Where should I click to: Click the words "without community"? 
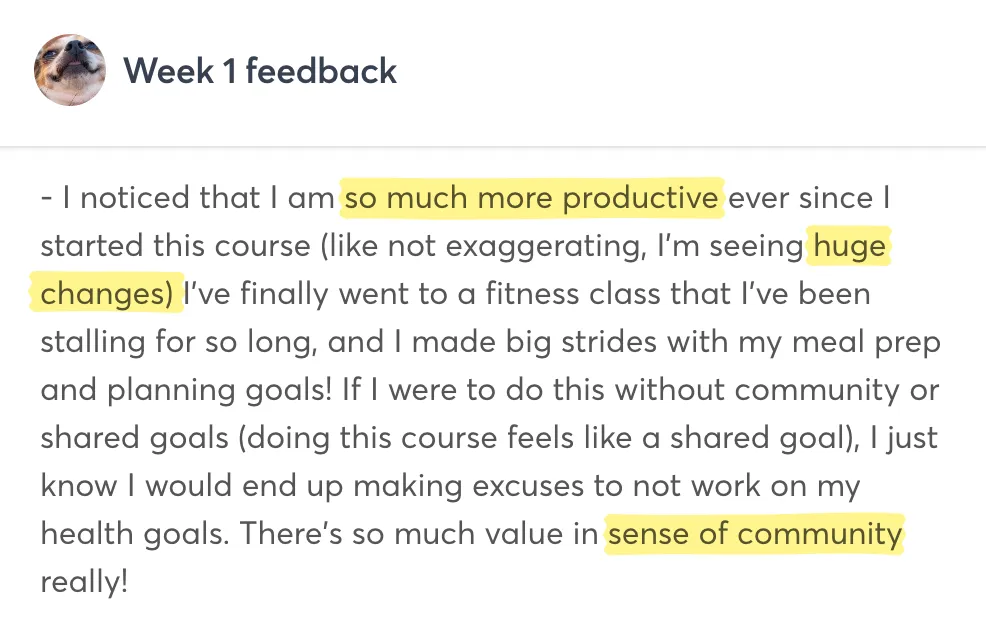744,390
